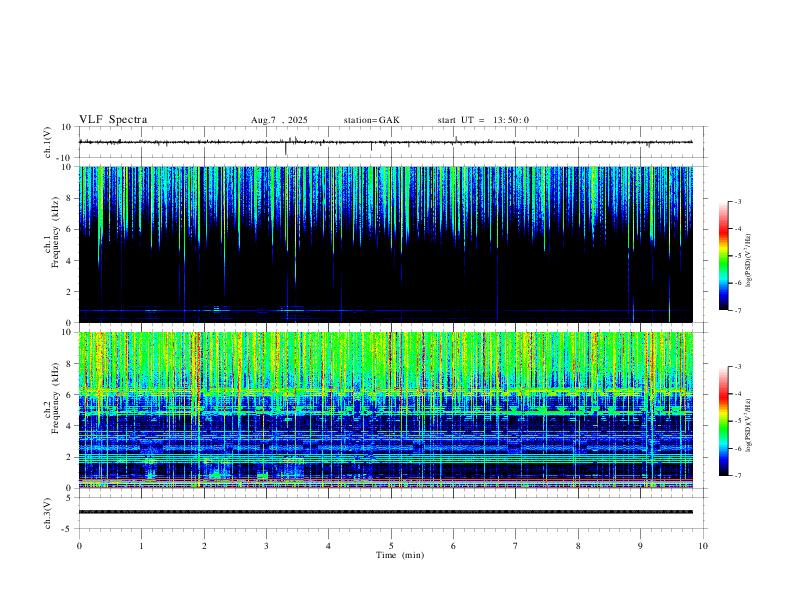Click time tick label '0' on x-axis

click(79, 546)
